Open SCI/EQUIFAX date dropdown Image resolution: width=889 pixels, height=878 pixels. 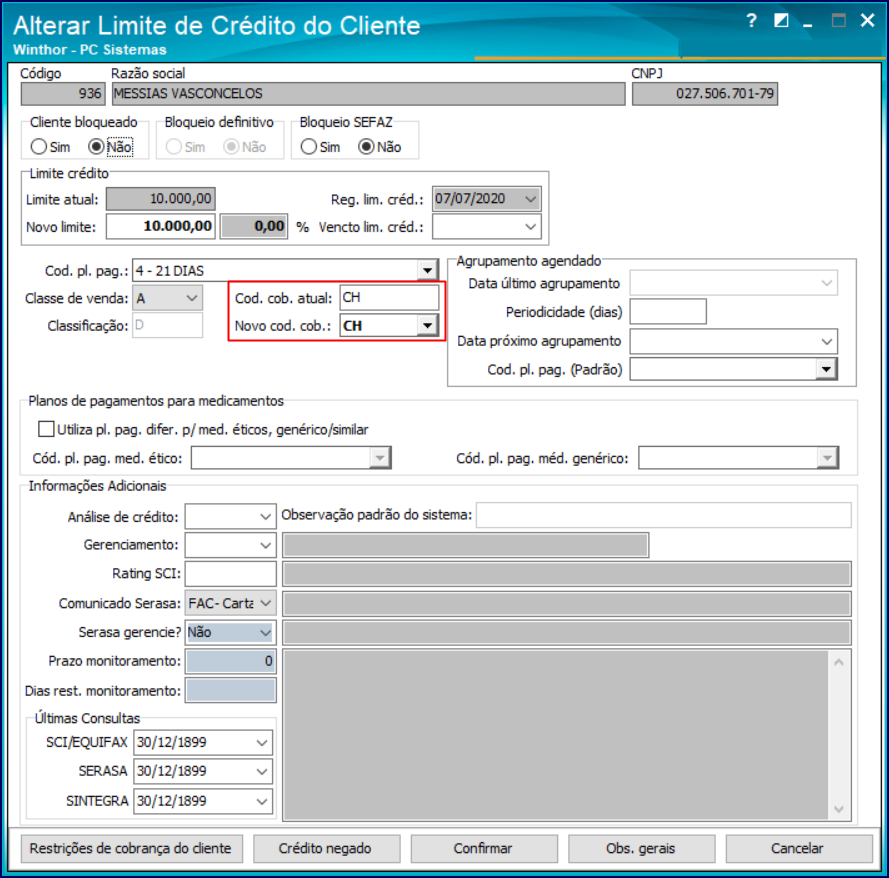pyautogui.click(x=261, y=743)
